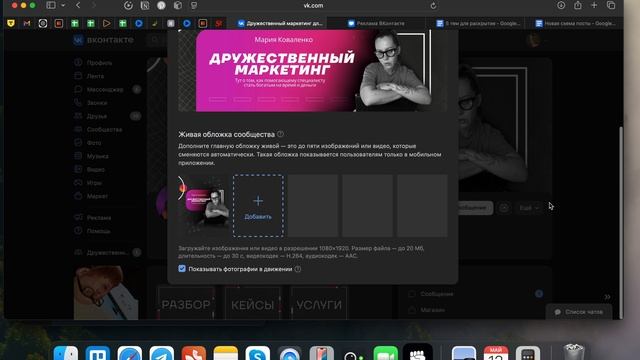Toggle Показывать фотографии в движении checkbox
This screenshot has height=360, width=640.
182,269
